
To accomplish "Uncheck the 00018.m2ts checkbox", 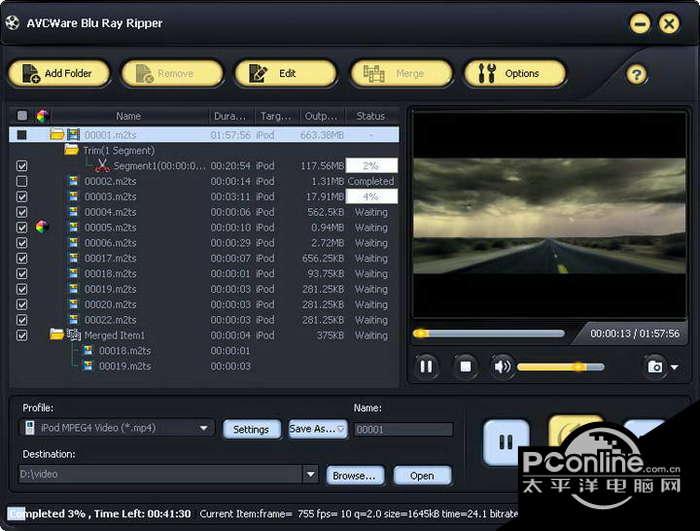I will [x=21, y=273].
